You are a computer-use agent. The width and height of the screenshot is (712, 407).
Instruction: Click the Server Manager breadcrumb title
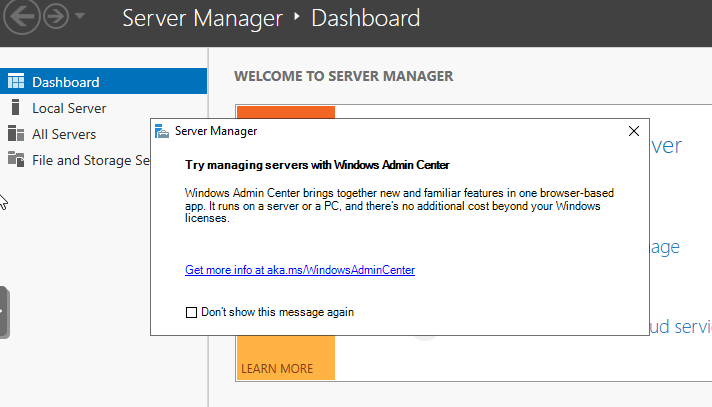coord(203,18)
